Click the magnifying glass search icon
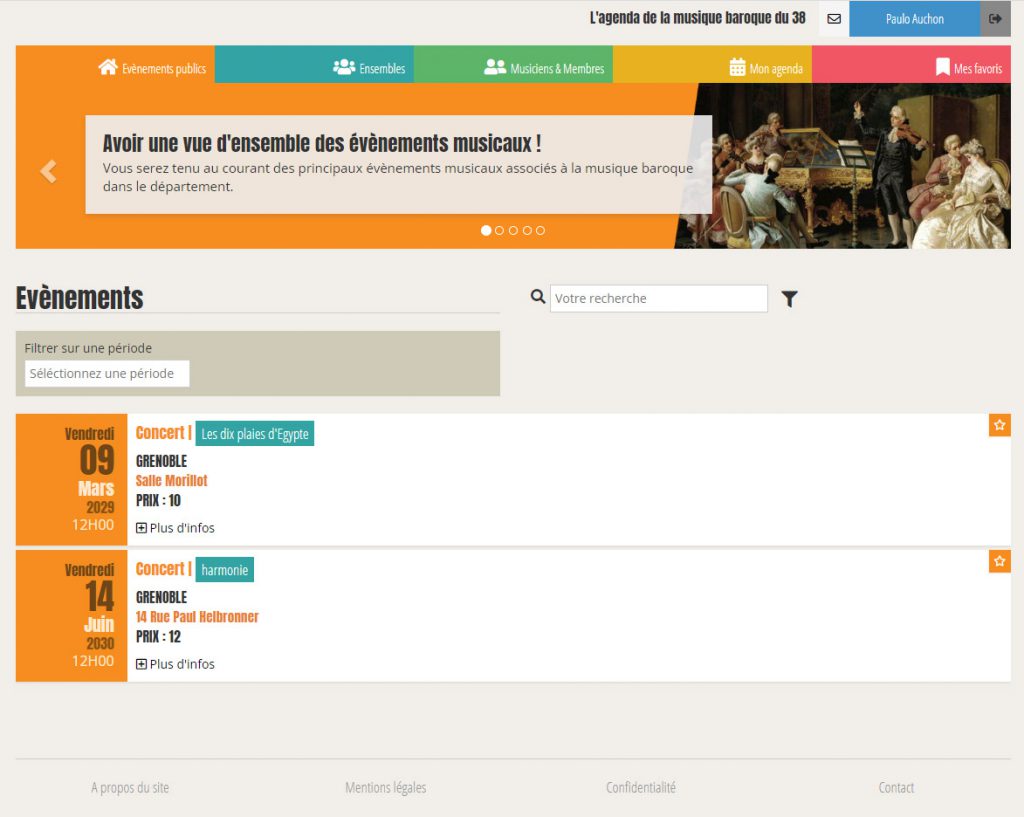Viewport: 1024px width, 817px height. coord(538,297)
